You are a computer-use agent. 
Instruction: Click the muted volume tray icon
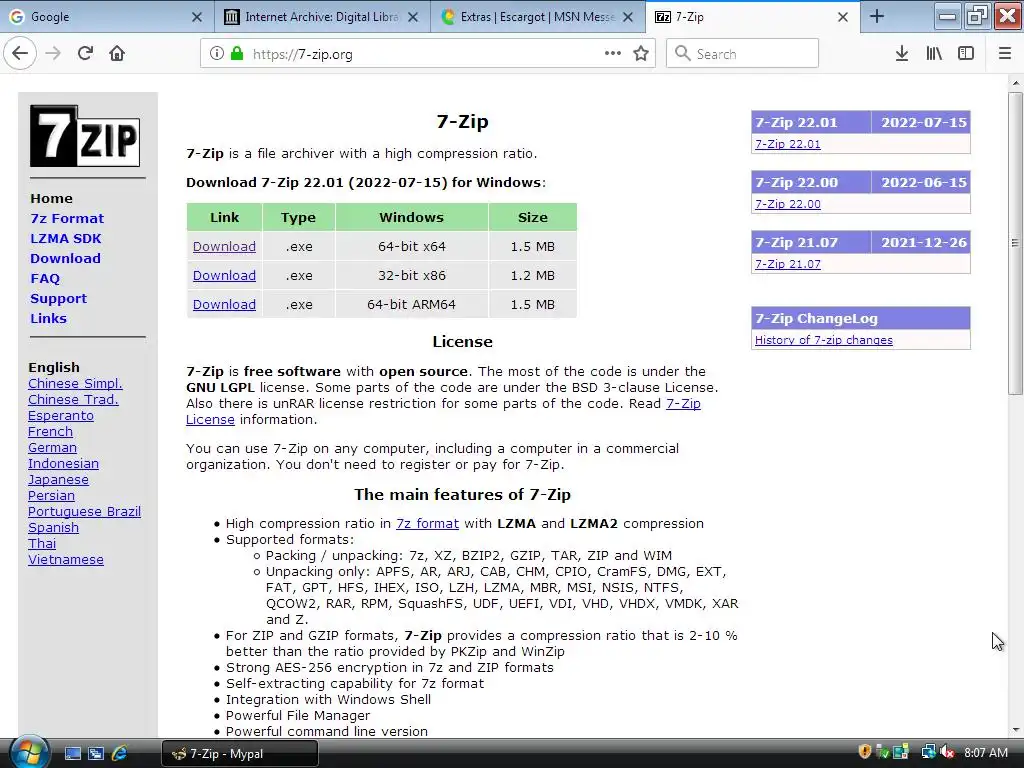tap(946, 752)
